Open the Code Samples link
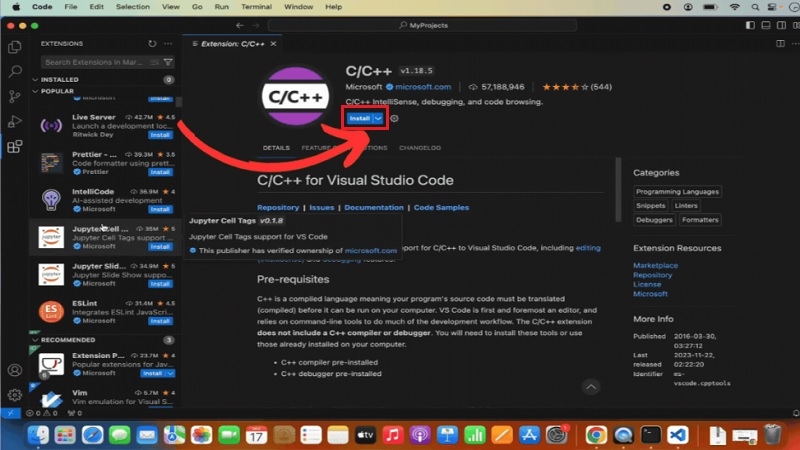Screen dimensions: 800x450 (441, 208)
